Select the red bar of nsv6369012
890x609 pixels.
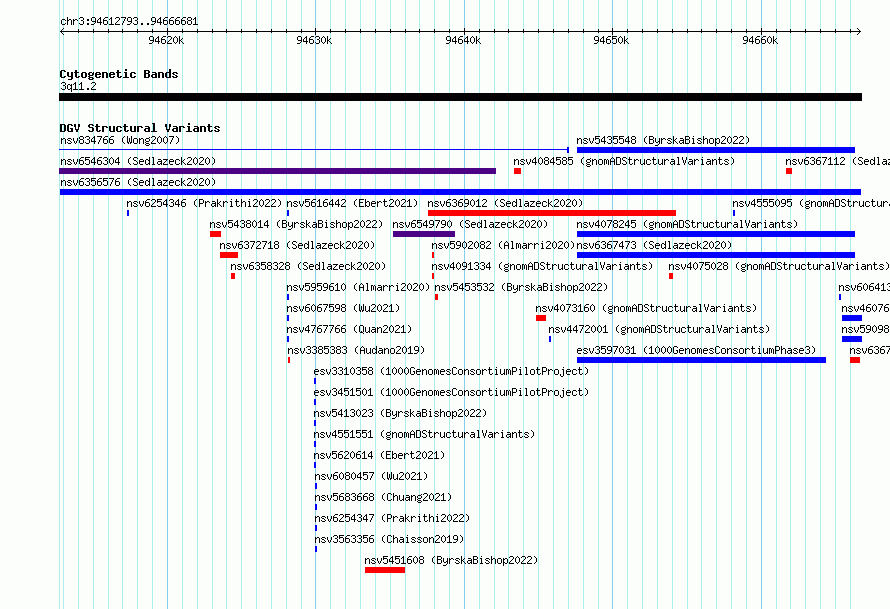(552, 213)
